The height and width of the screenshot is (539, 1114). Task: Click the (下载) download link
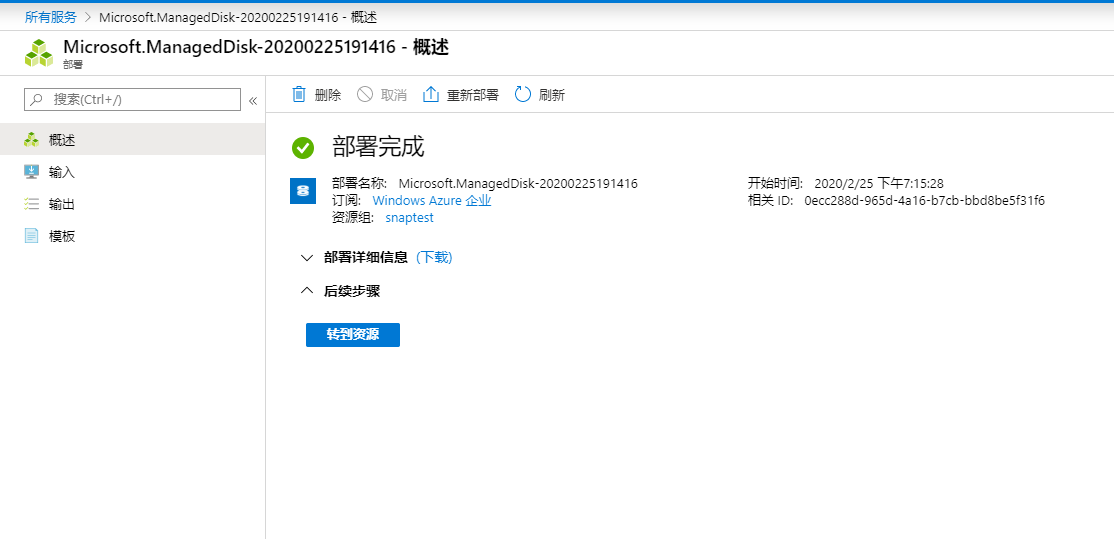pos(434,258)
